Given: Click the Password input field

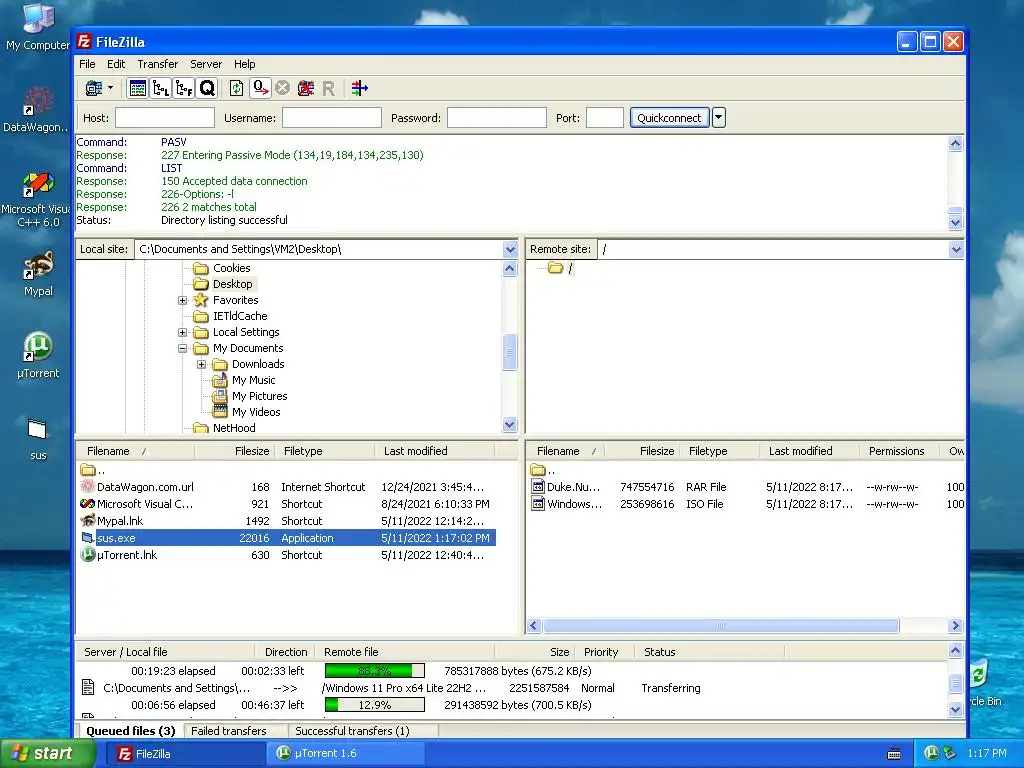Looking at the screenshot, I should tap(496, 118).
